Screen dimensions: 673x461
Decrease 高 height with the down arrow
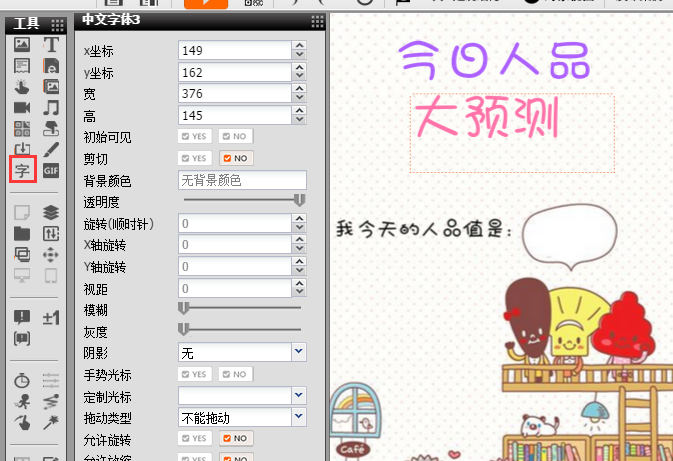click(300, 120)
